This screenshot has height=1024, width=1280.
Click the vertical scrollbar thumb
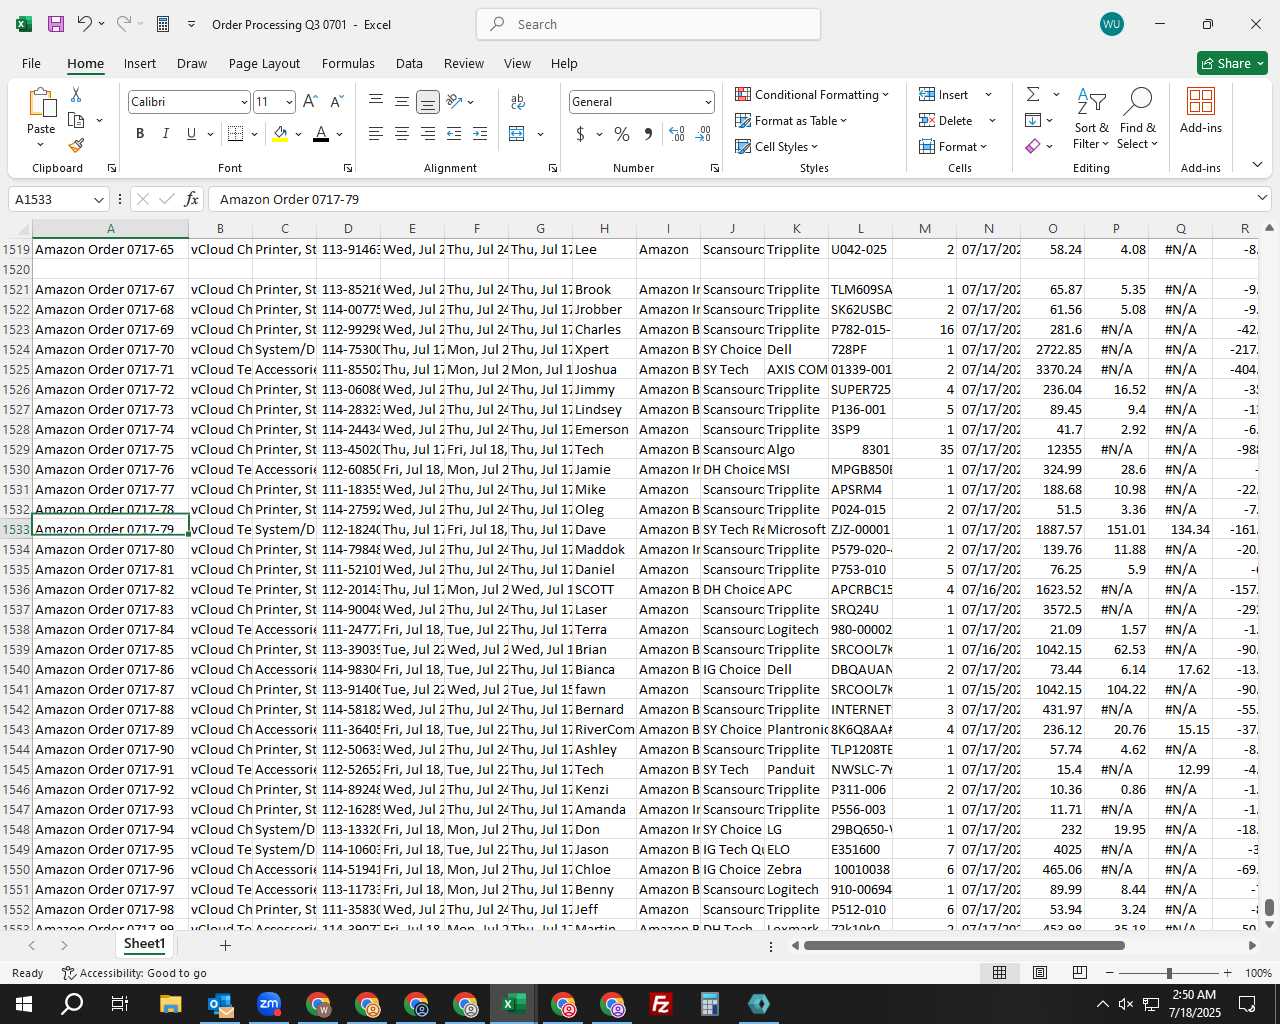click(1269, 907)
